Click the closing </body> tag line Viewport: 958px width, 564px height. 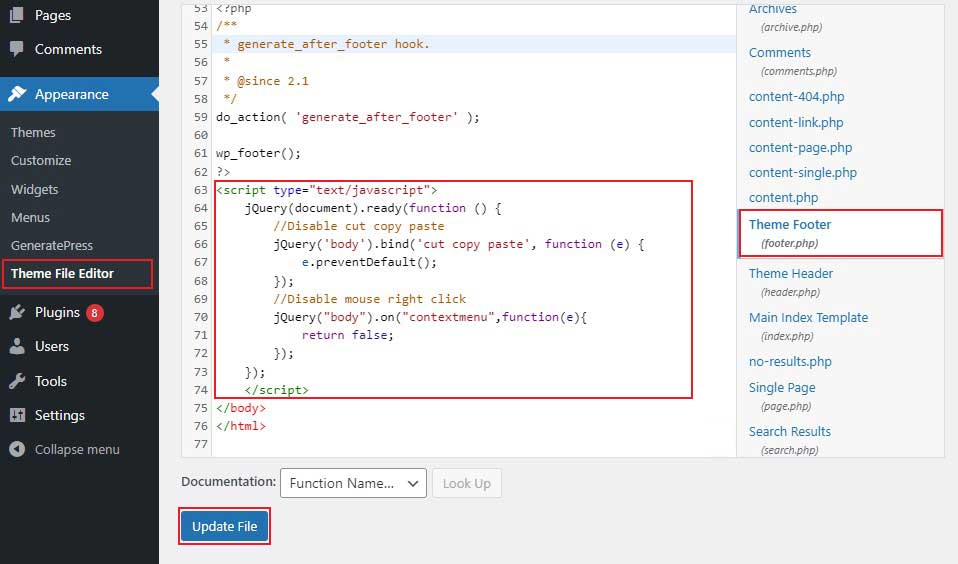coord(241,408)
